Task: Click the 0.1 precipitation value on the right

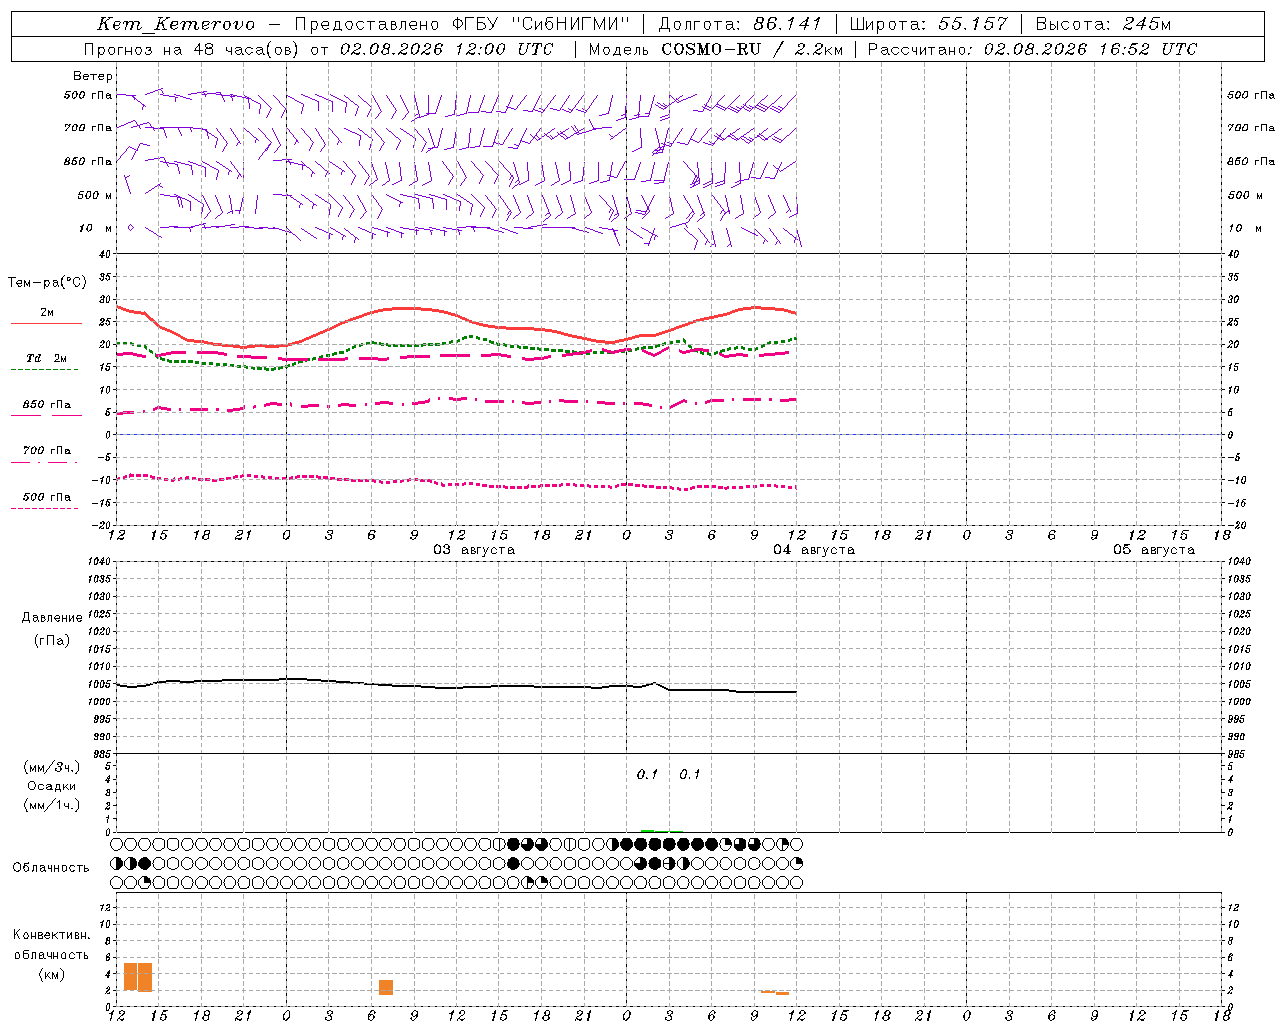Action: 690,774
